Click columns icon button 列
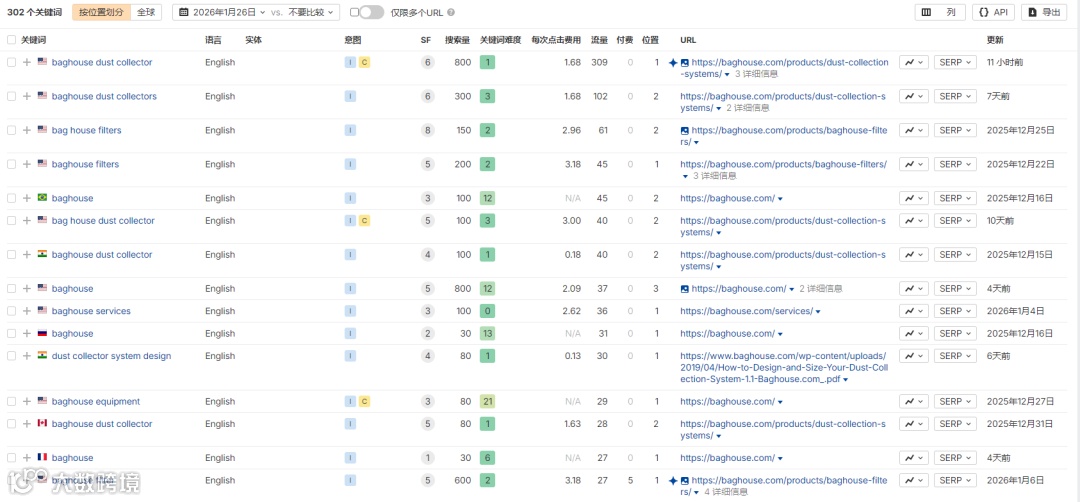This screenshot has height=502, width=1080. [940, 12]
